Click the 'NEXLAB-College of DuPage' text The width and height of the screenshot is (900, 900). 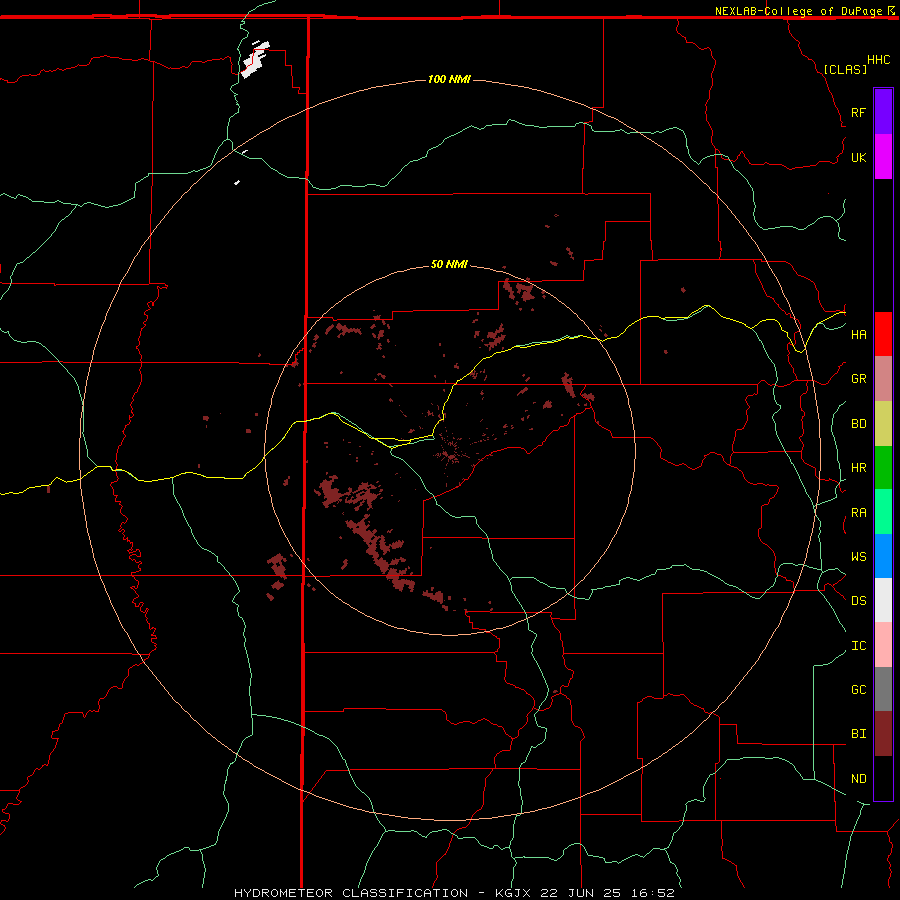[x=798, y=11]
